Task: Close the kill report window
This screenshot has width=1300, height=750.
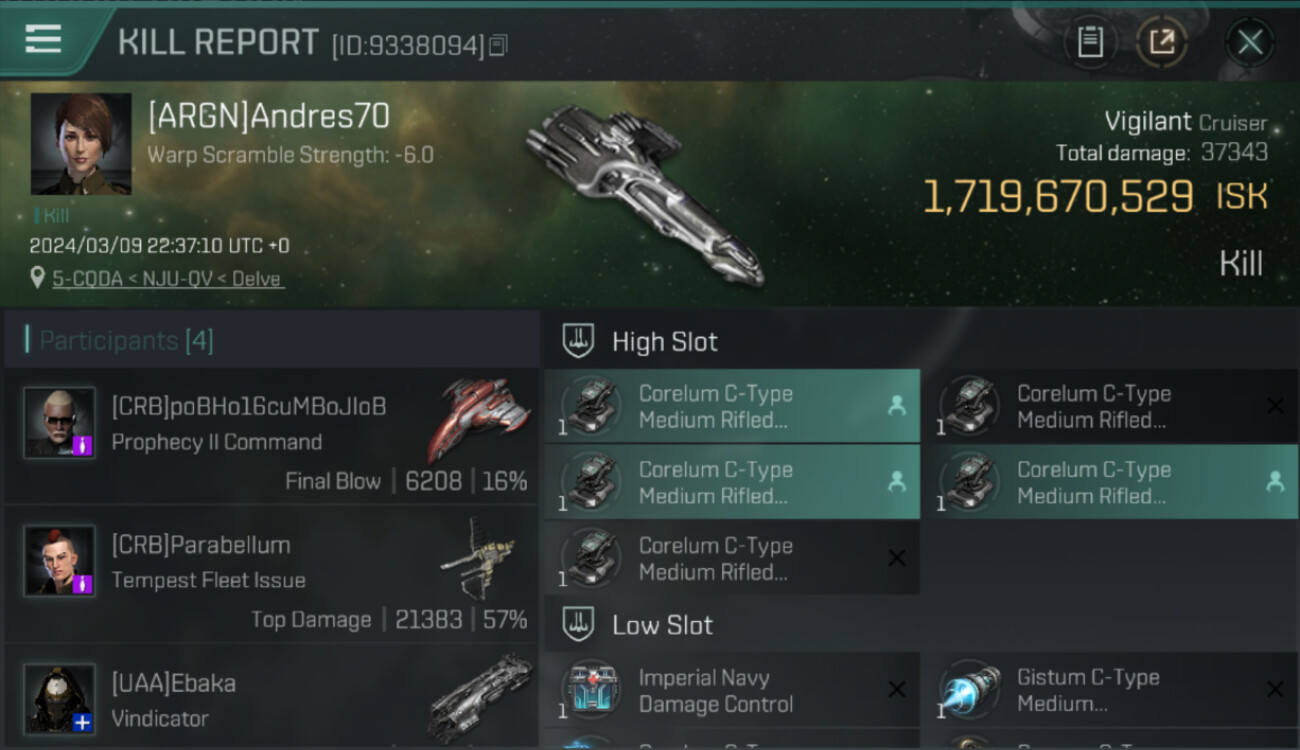Action: [1249, 42]
